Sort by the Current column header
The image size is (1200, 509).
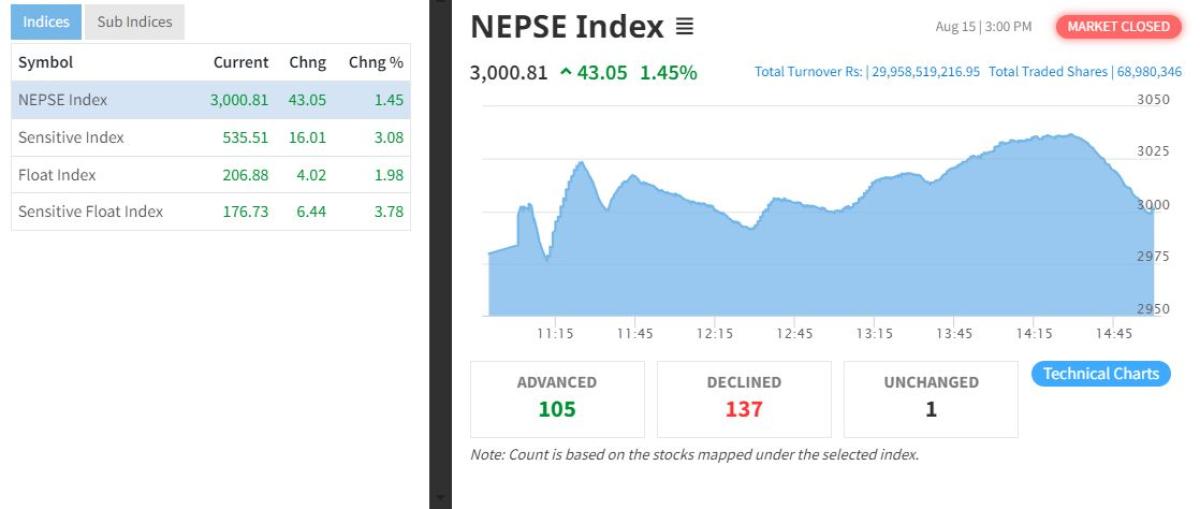pos(240,62)
